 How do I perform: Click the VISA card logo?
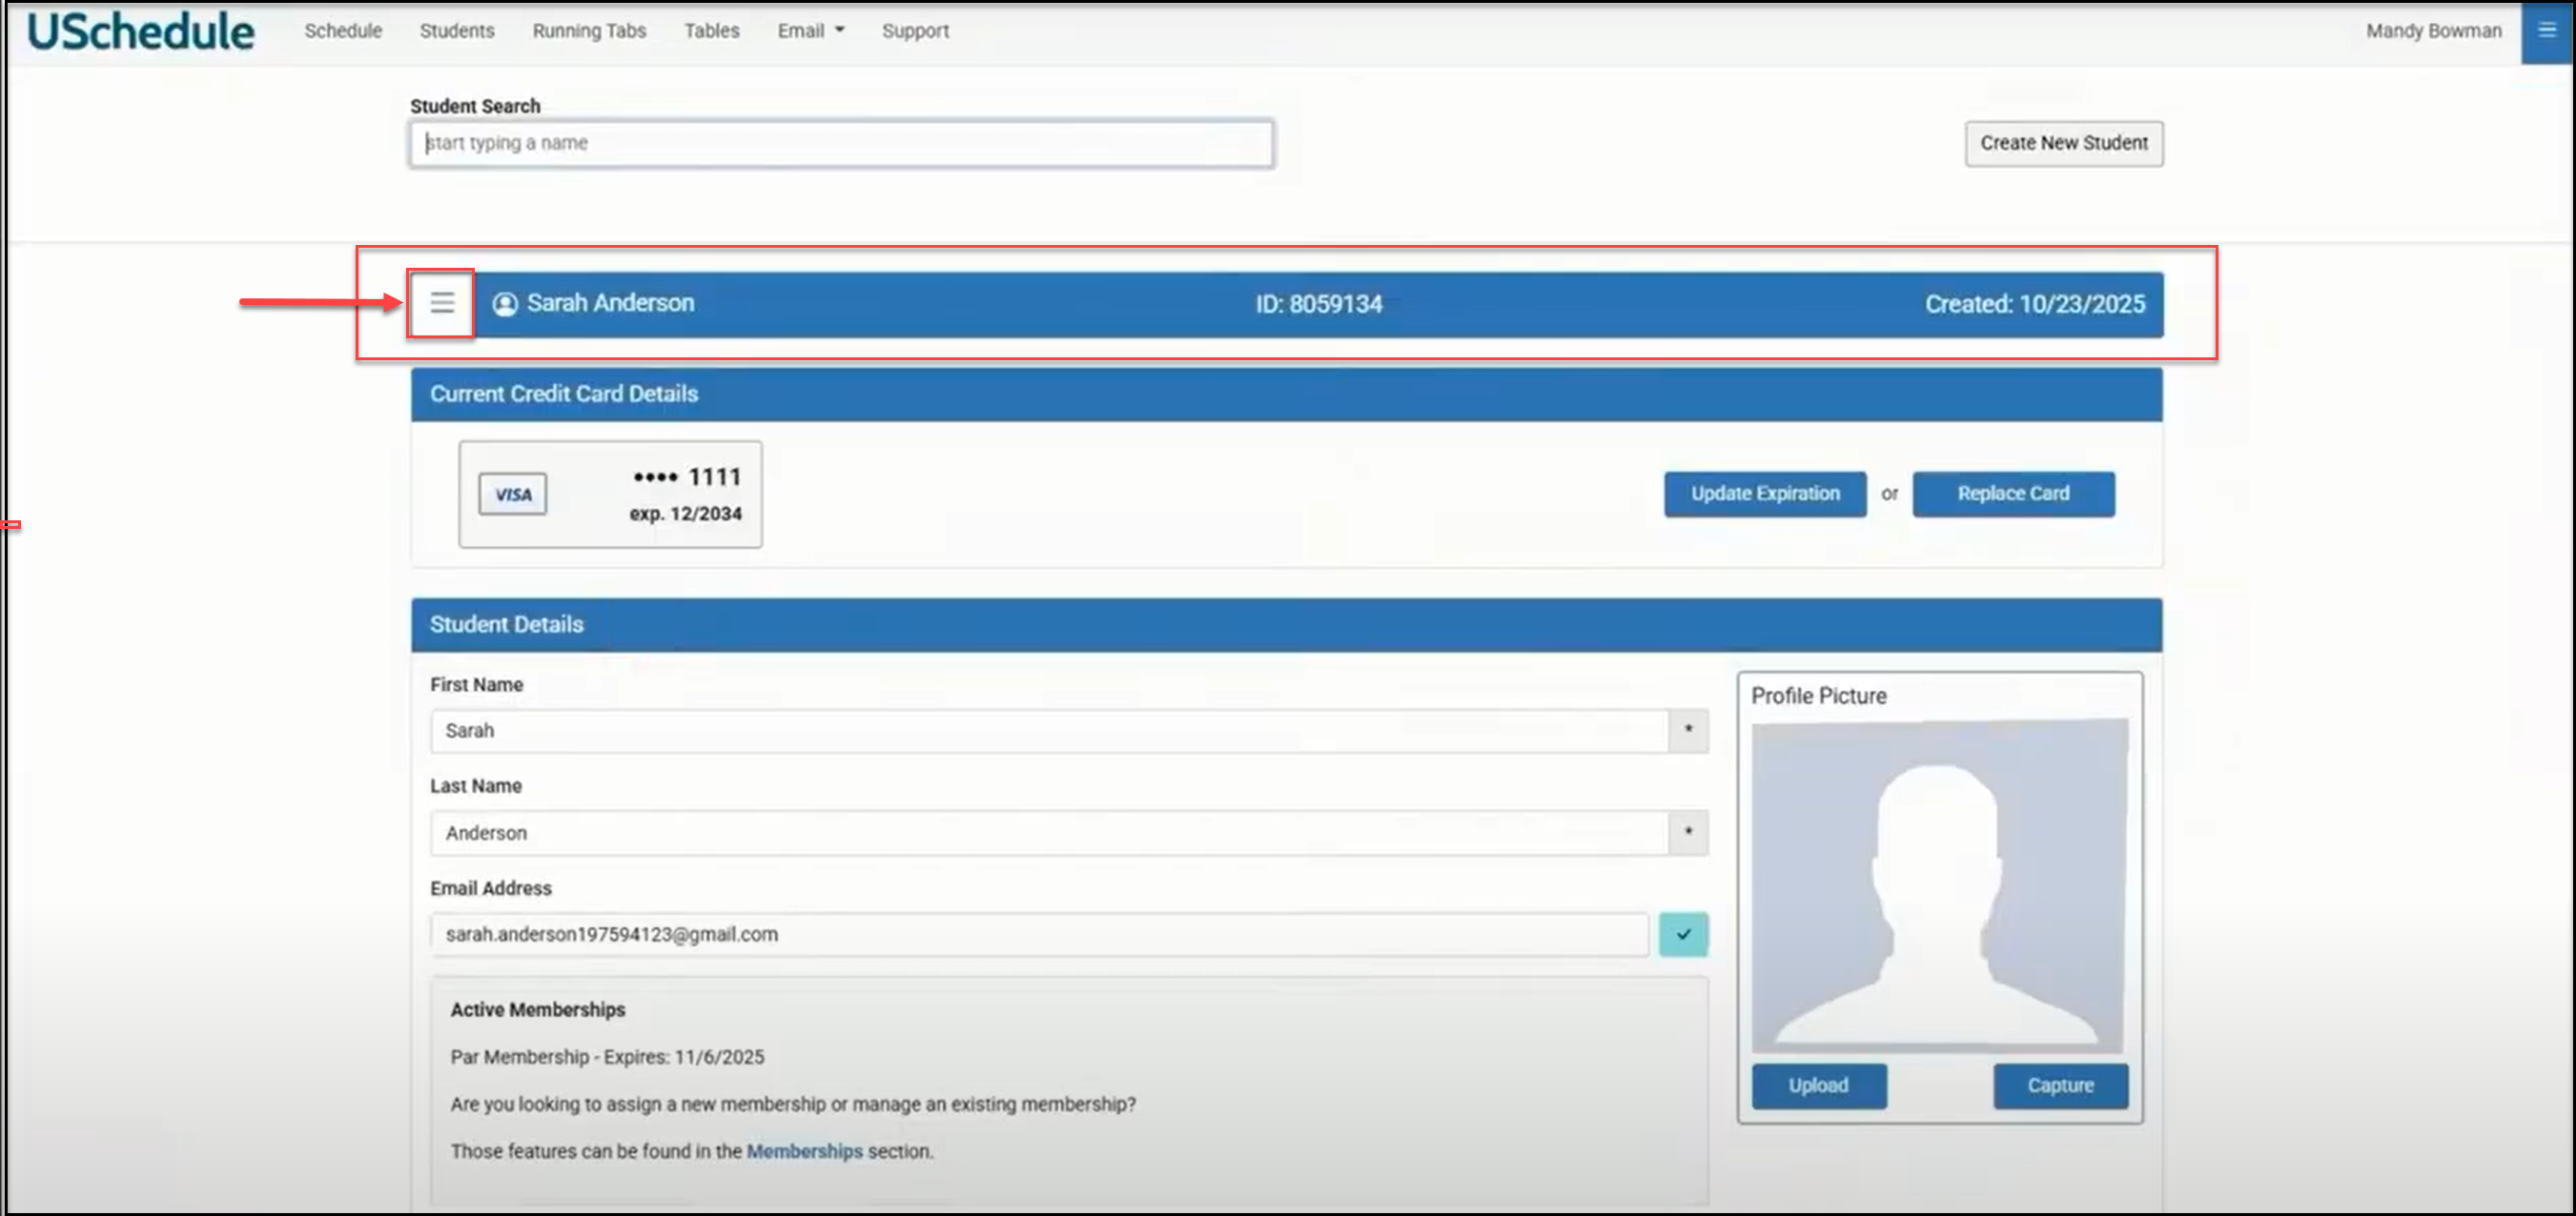click(x=512, y=494)
